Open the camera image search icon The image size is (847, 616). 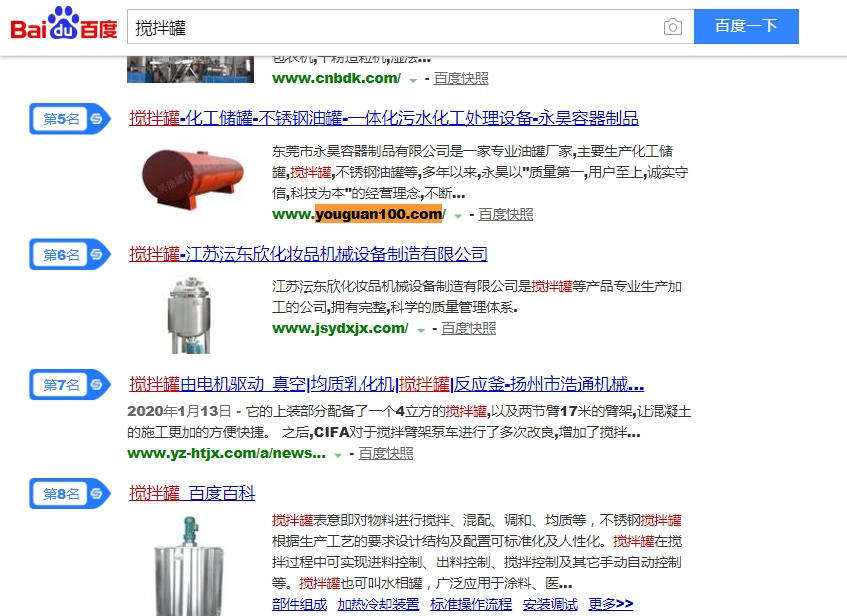[673, 26]
